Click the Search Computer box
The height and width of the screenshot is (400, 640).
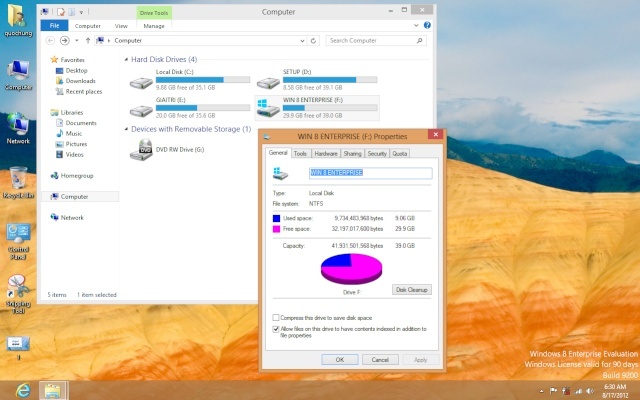point(376,40)
